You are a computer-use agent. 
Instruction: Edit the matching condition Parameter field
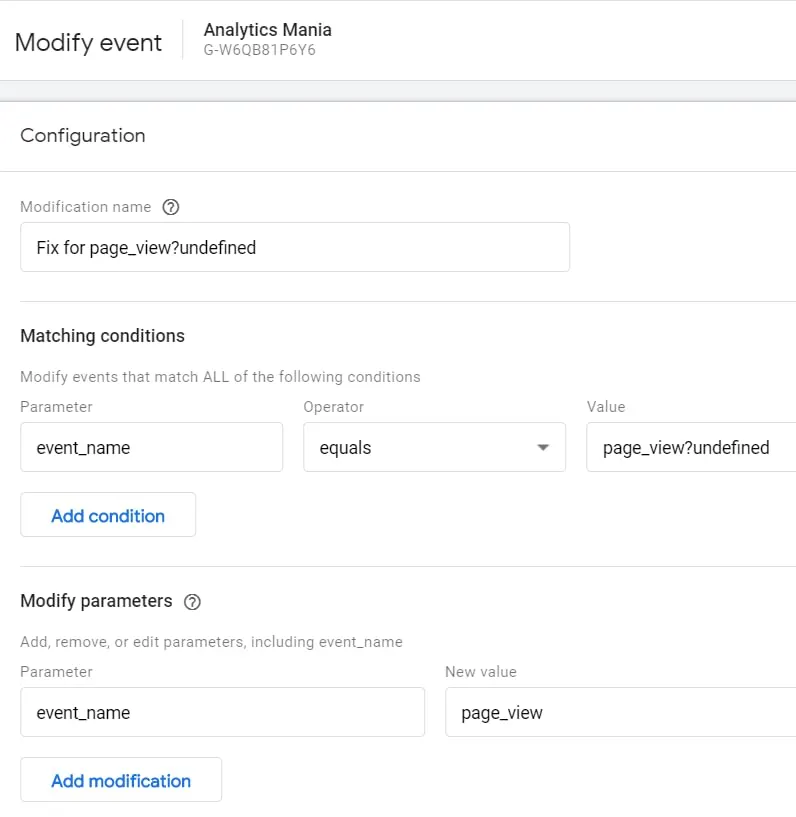[x=152, y=447]
